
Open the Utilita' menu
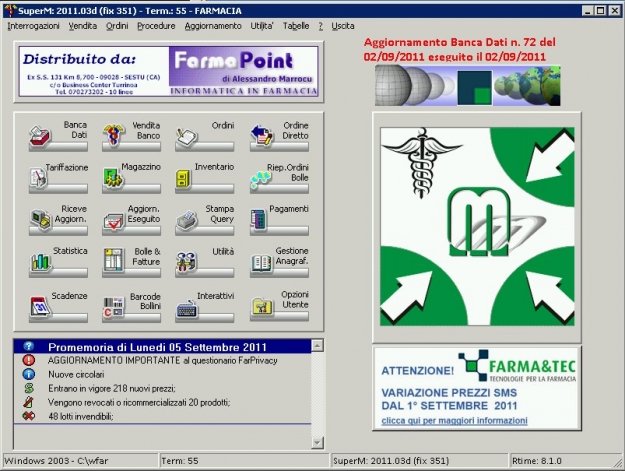tap(262, 26)
